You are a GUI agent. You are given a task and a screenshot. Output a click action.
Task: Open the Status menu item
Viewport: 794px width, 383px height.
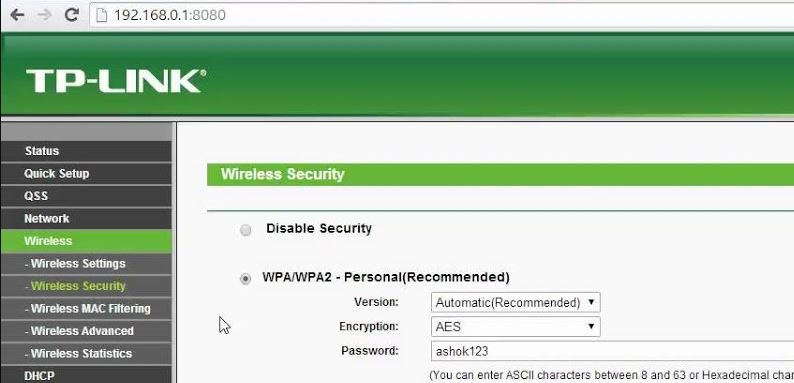pyautogui.click(x=86, y=151)
